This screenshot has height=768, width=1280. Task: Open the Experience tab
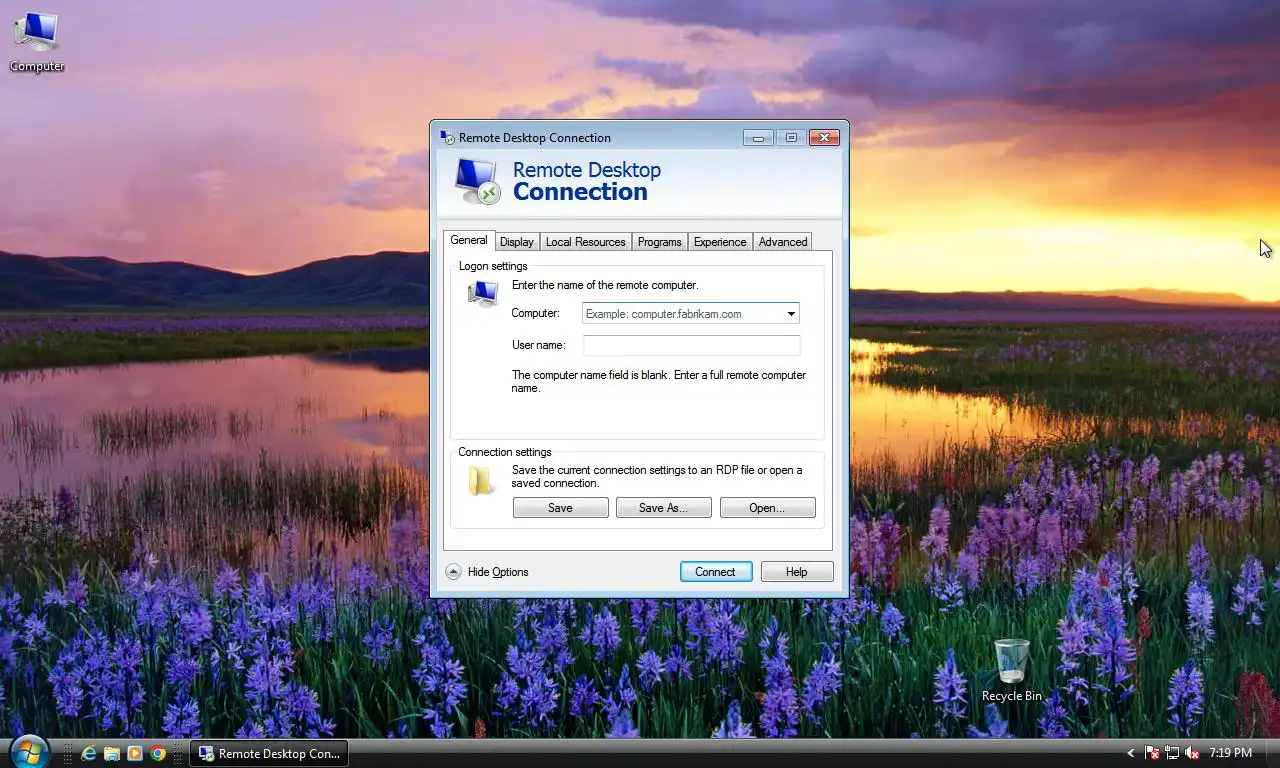[x=720, y=242]
